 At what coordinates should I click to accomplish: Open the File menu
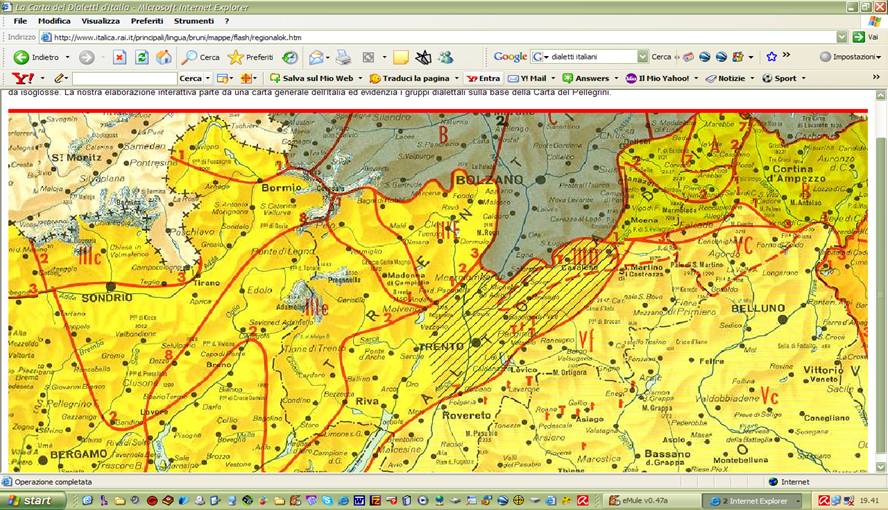pos(20,21)
